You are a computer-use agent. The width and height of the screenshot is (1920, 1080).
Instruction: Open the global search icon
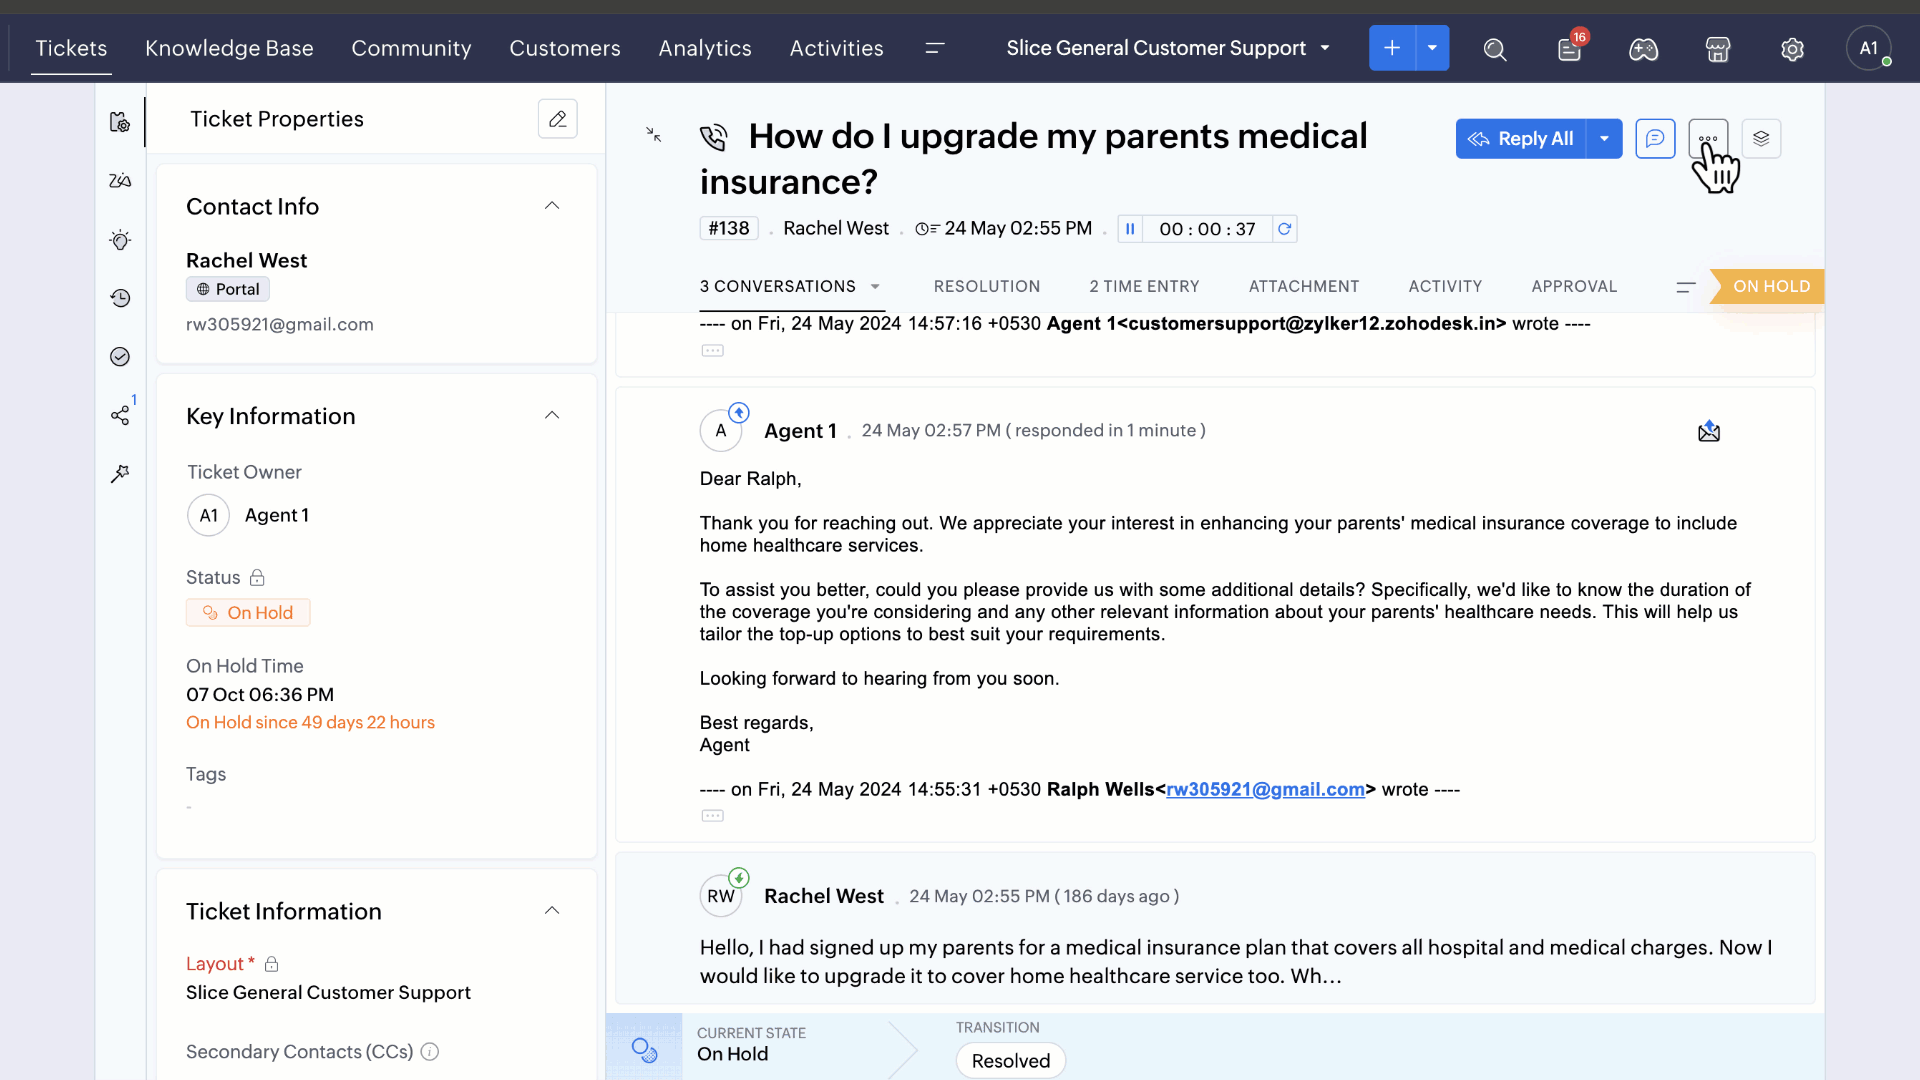(x=1495, y=49)
